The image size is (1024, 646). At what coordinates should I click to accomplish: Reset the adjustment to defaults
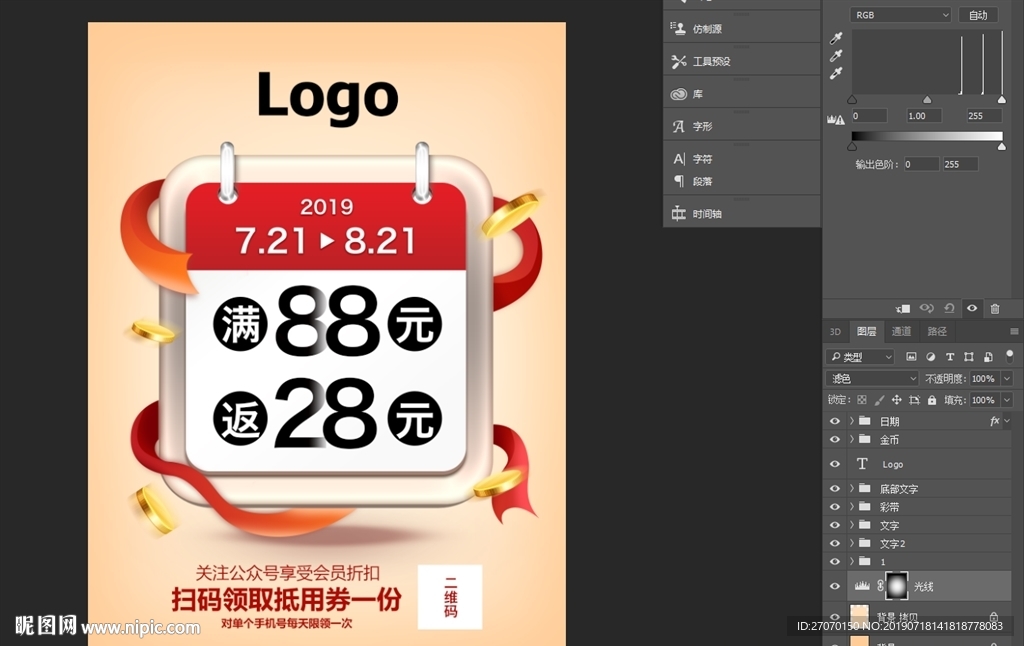pos(949,308)
